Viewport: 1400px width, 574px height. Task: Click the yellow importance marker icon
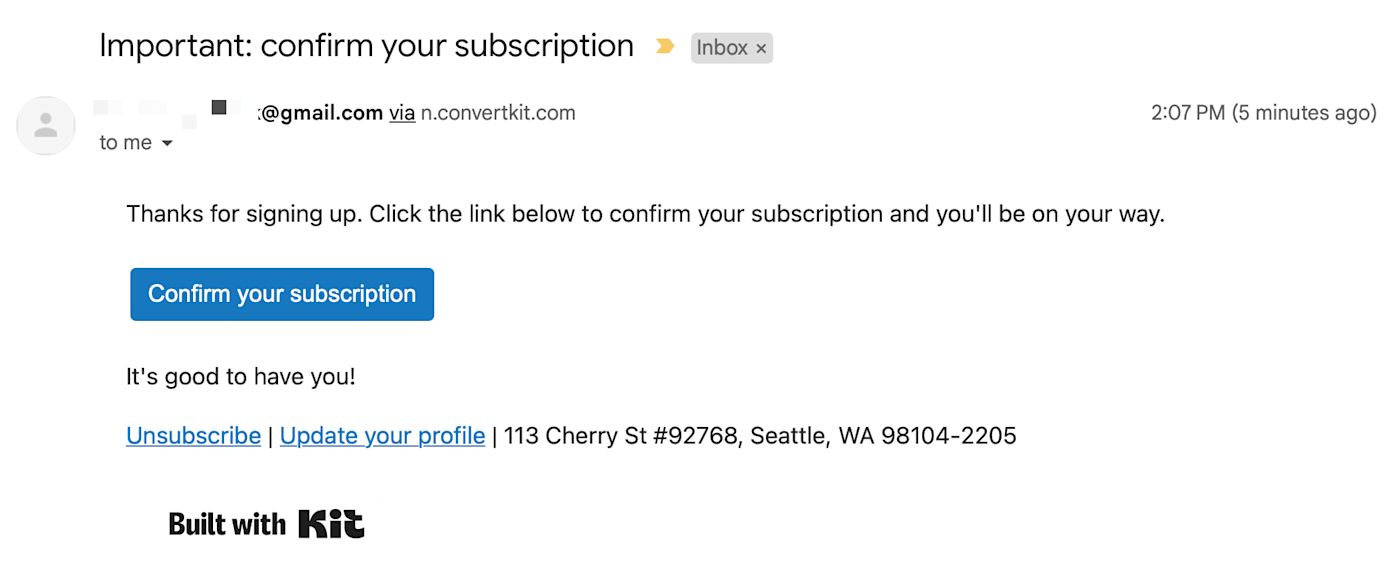tap(664, 47)
